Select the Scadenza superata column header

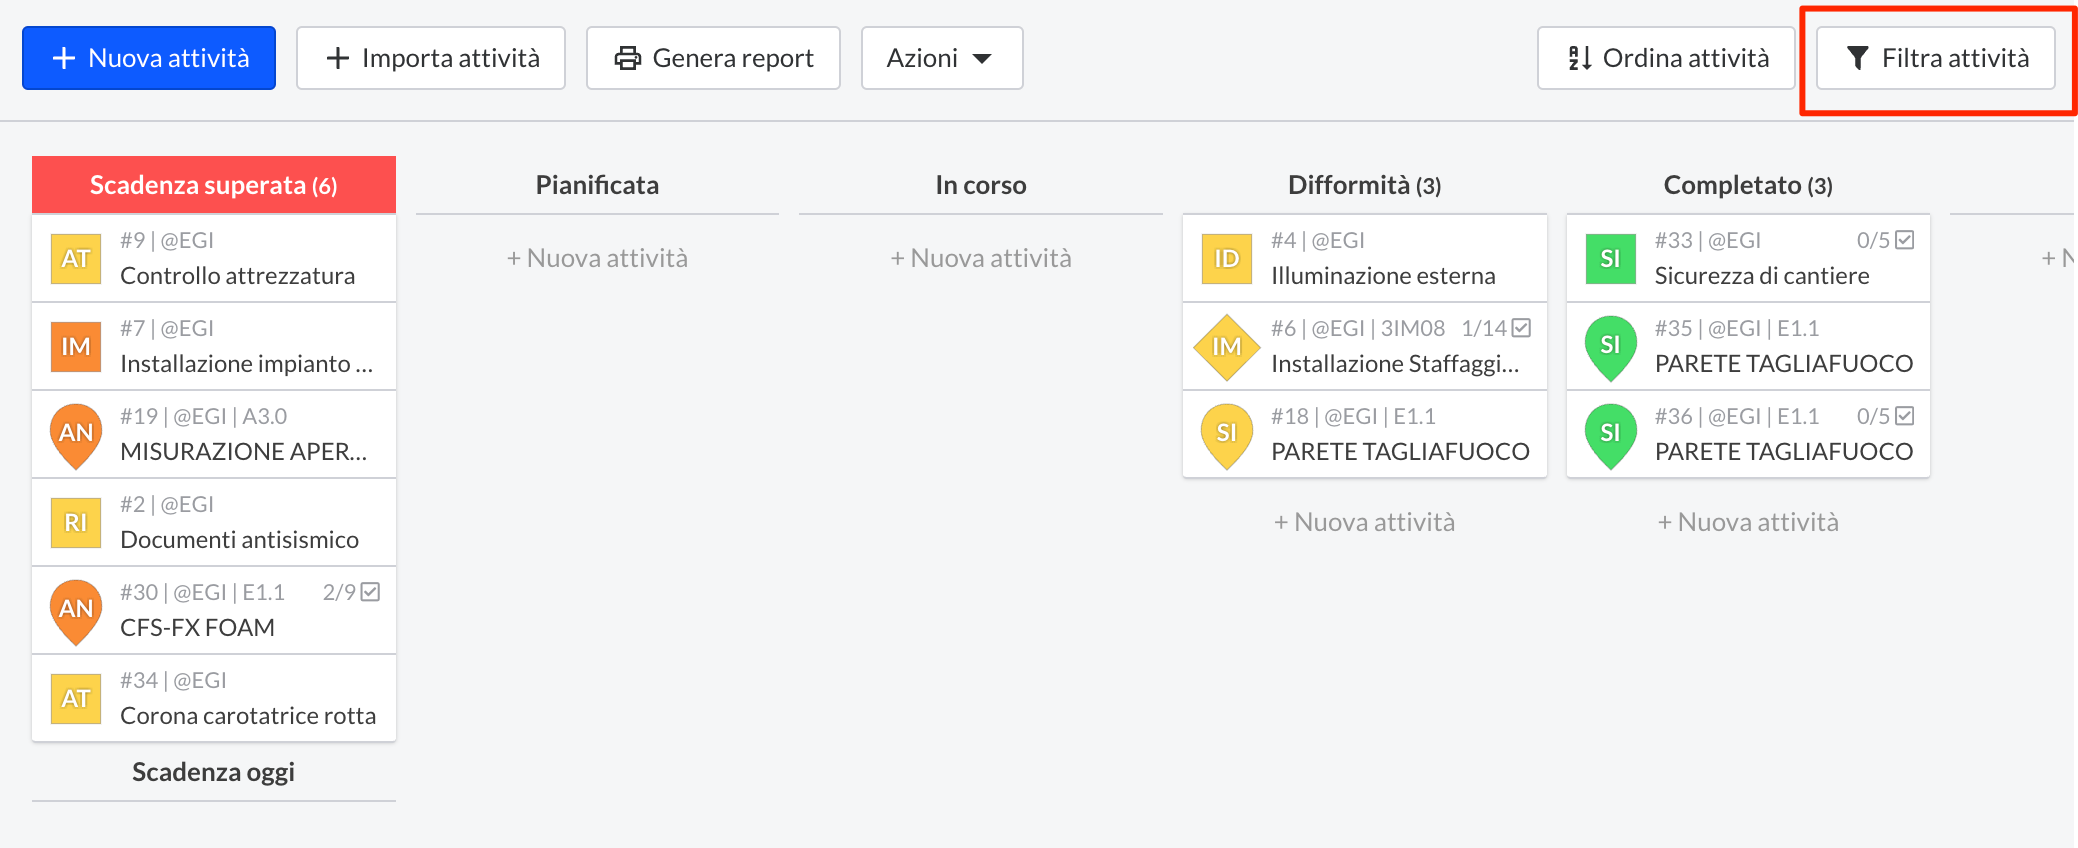pyautogui.click(x=214, y=185)
